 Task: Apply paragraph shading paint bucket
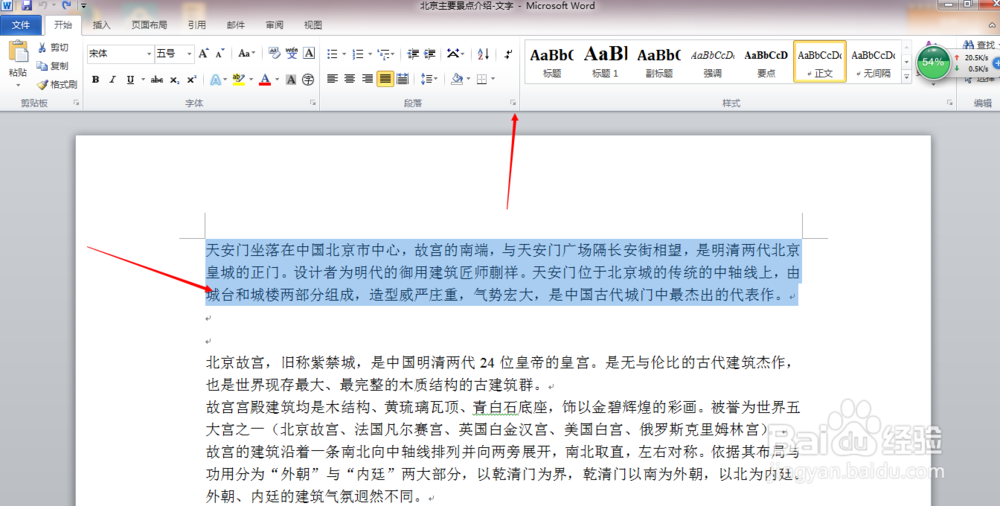pyautogui.click(x=457, y=79)
